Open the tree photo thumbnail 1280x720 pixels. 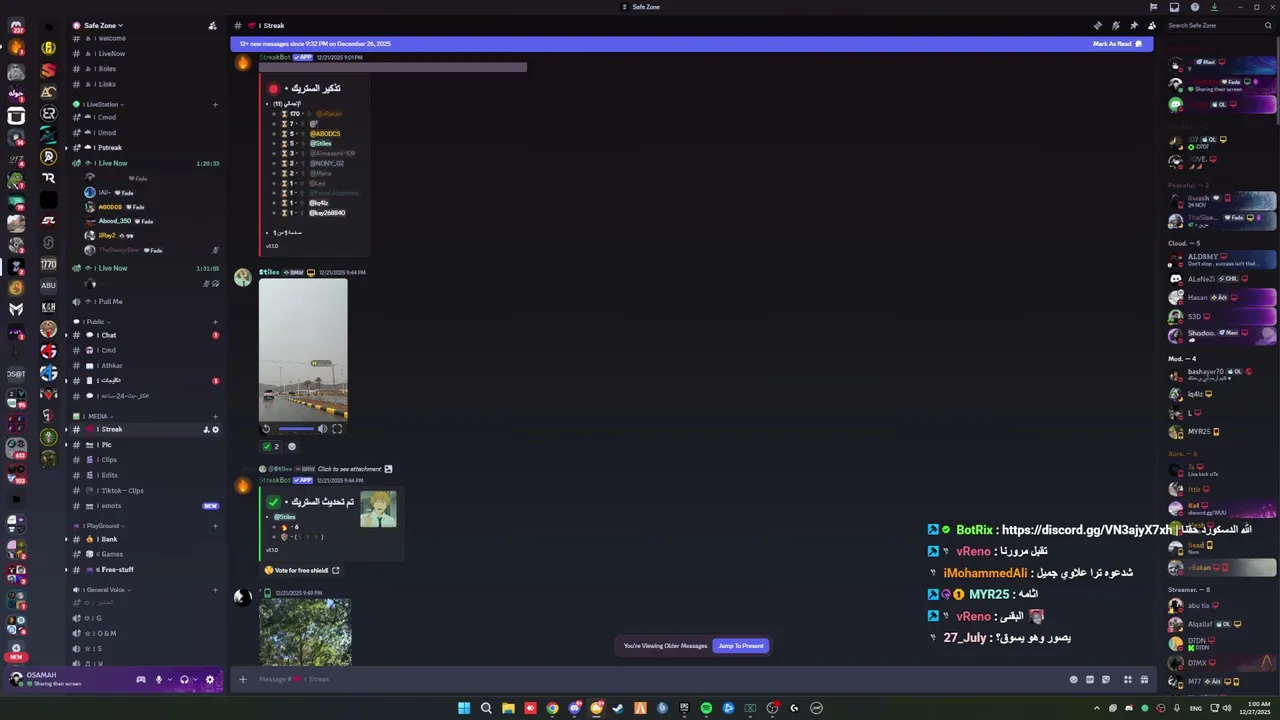[305, 632]
